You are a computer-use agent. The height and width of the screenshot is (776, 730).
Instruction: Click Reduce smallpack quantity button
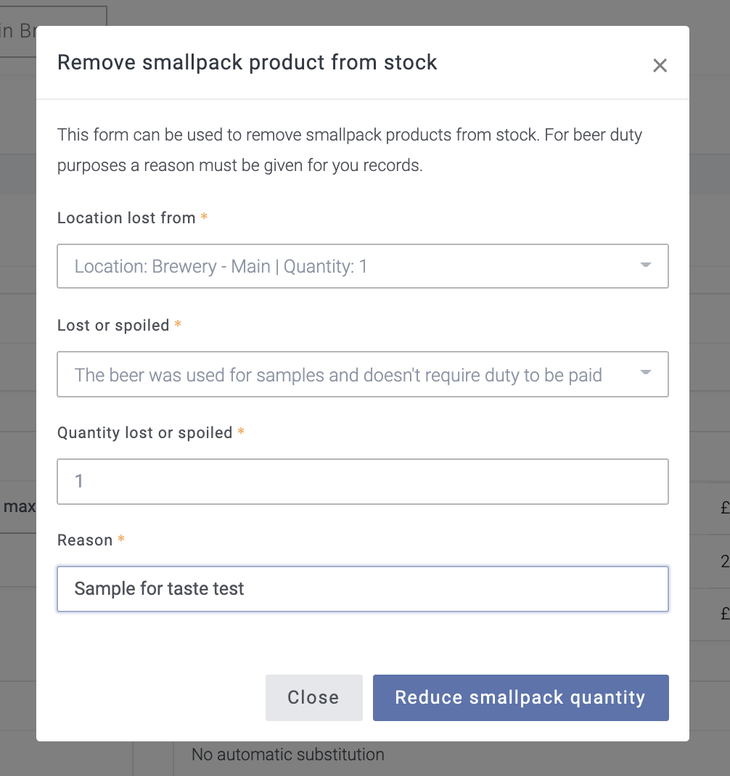pyautogui.click(x=520, y=698)
